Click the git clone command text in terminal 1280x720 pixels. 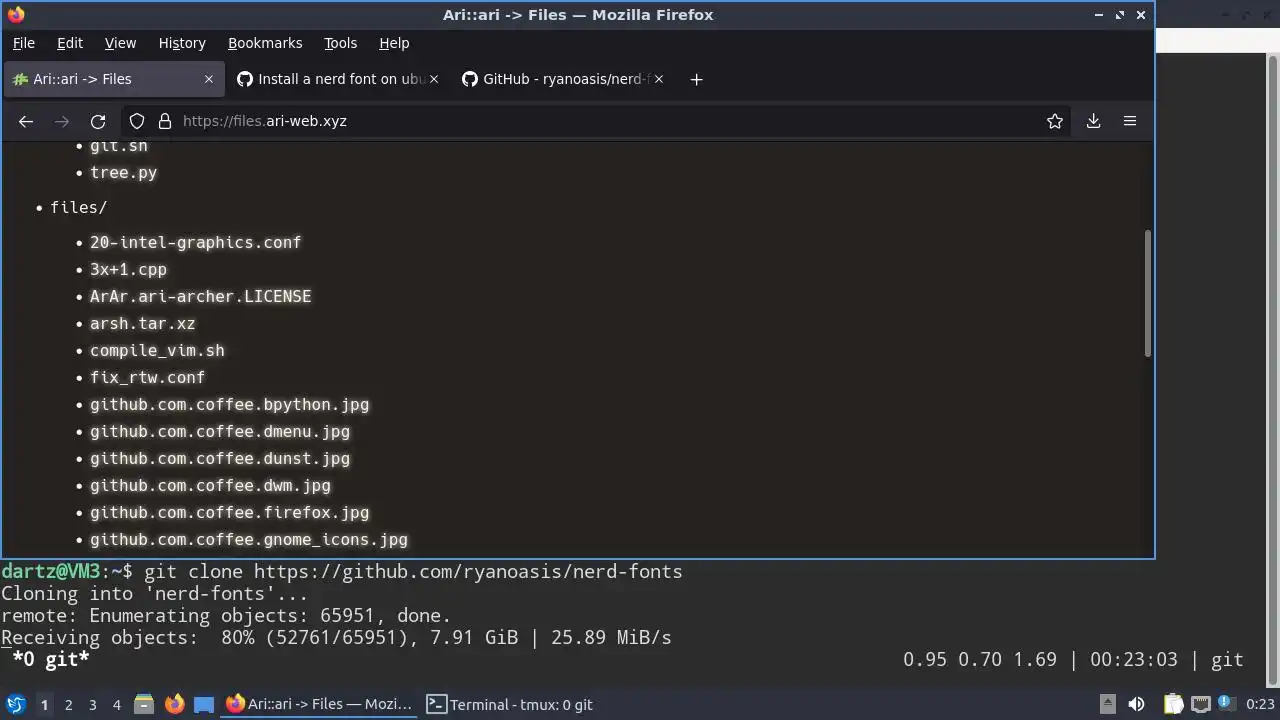coord(413,572)
